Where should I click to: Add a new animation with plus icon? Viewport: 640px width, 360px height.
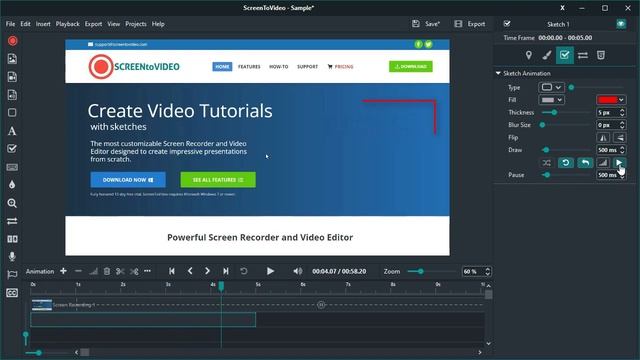pos(63,271)
